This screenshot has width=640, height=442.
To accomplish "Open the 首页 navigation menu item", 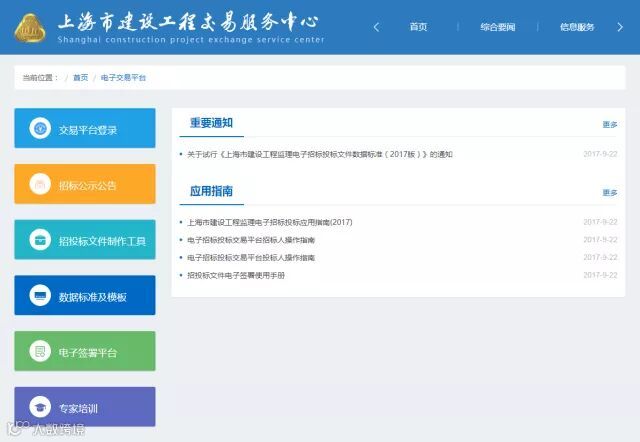I will click(x=418, y=27).
